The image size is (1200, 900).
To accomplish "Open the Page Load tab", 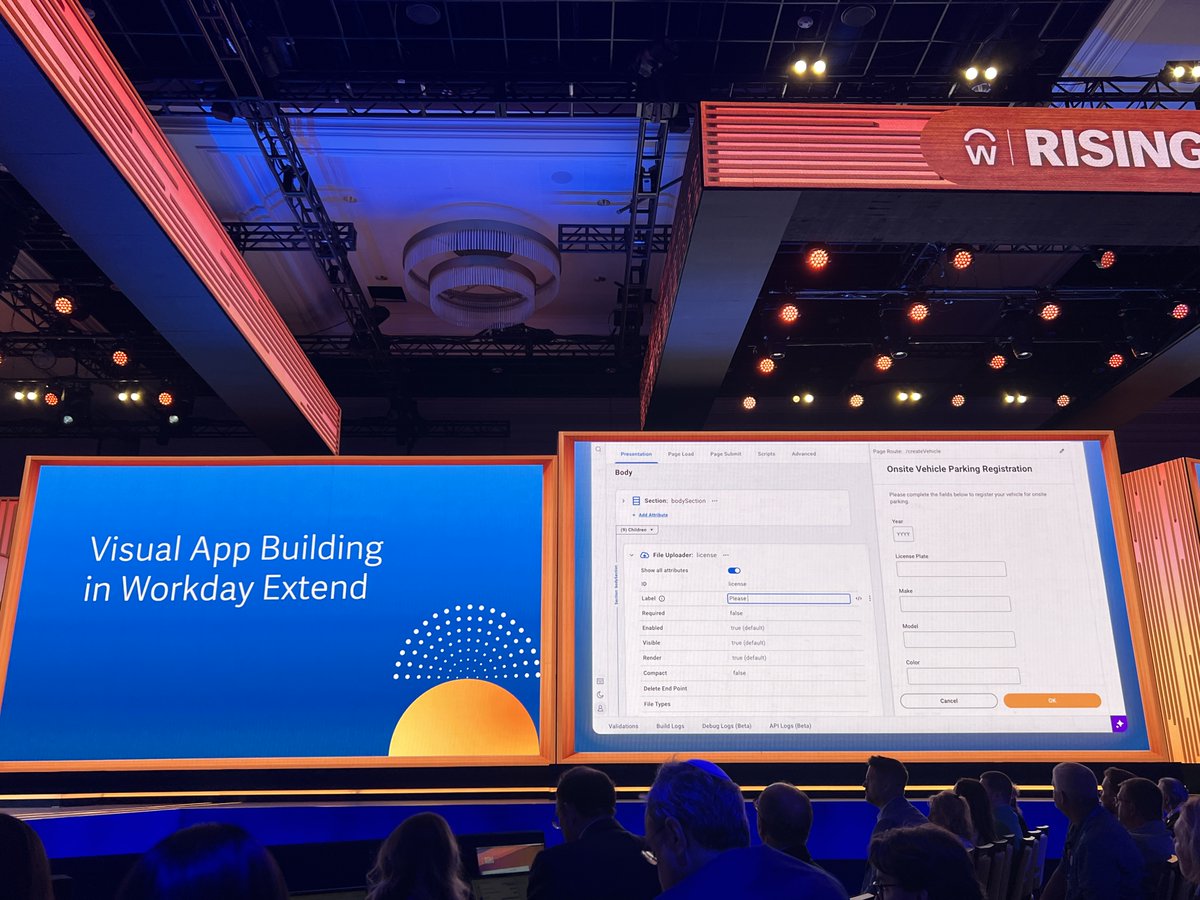I will click(x=681, y=454).
